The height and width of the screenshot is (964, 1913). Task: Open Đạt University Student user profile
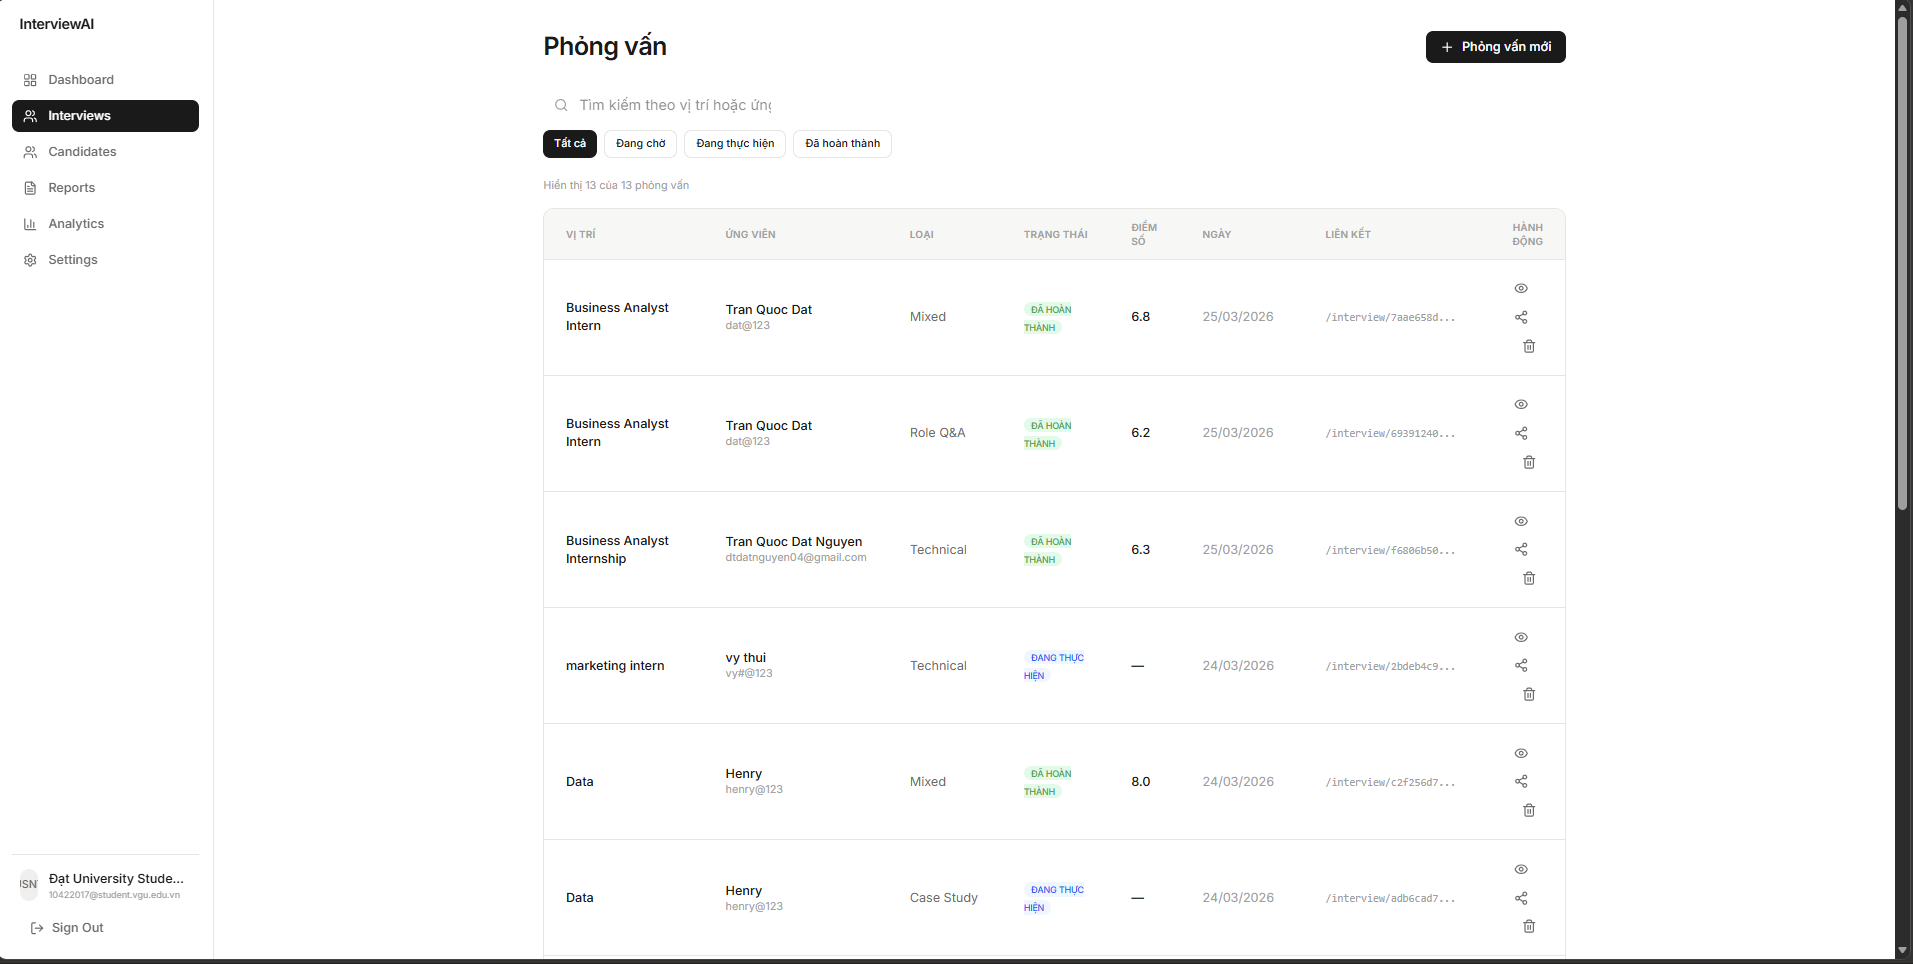coord(105,885)
